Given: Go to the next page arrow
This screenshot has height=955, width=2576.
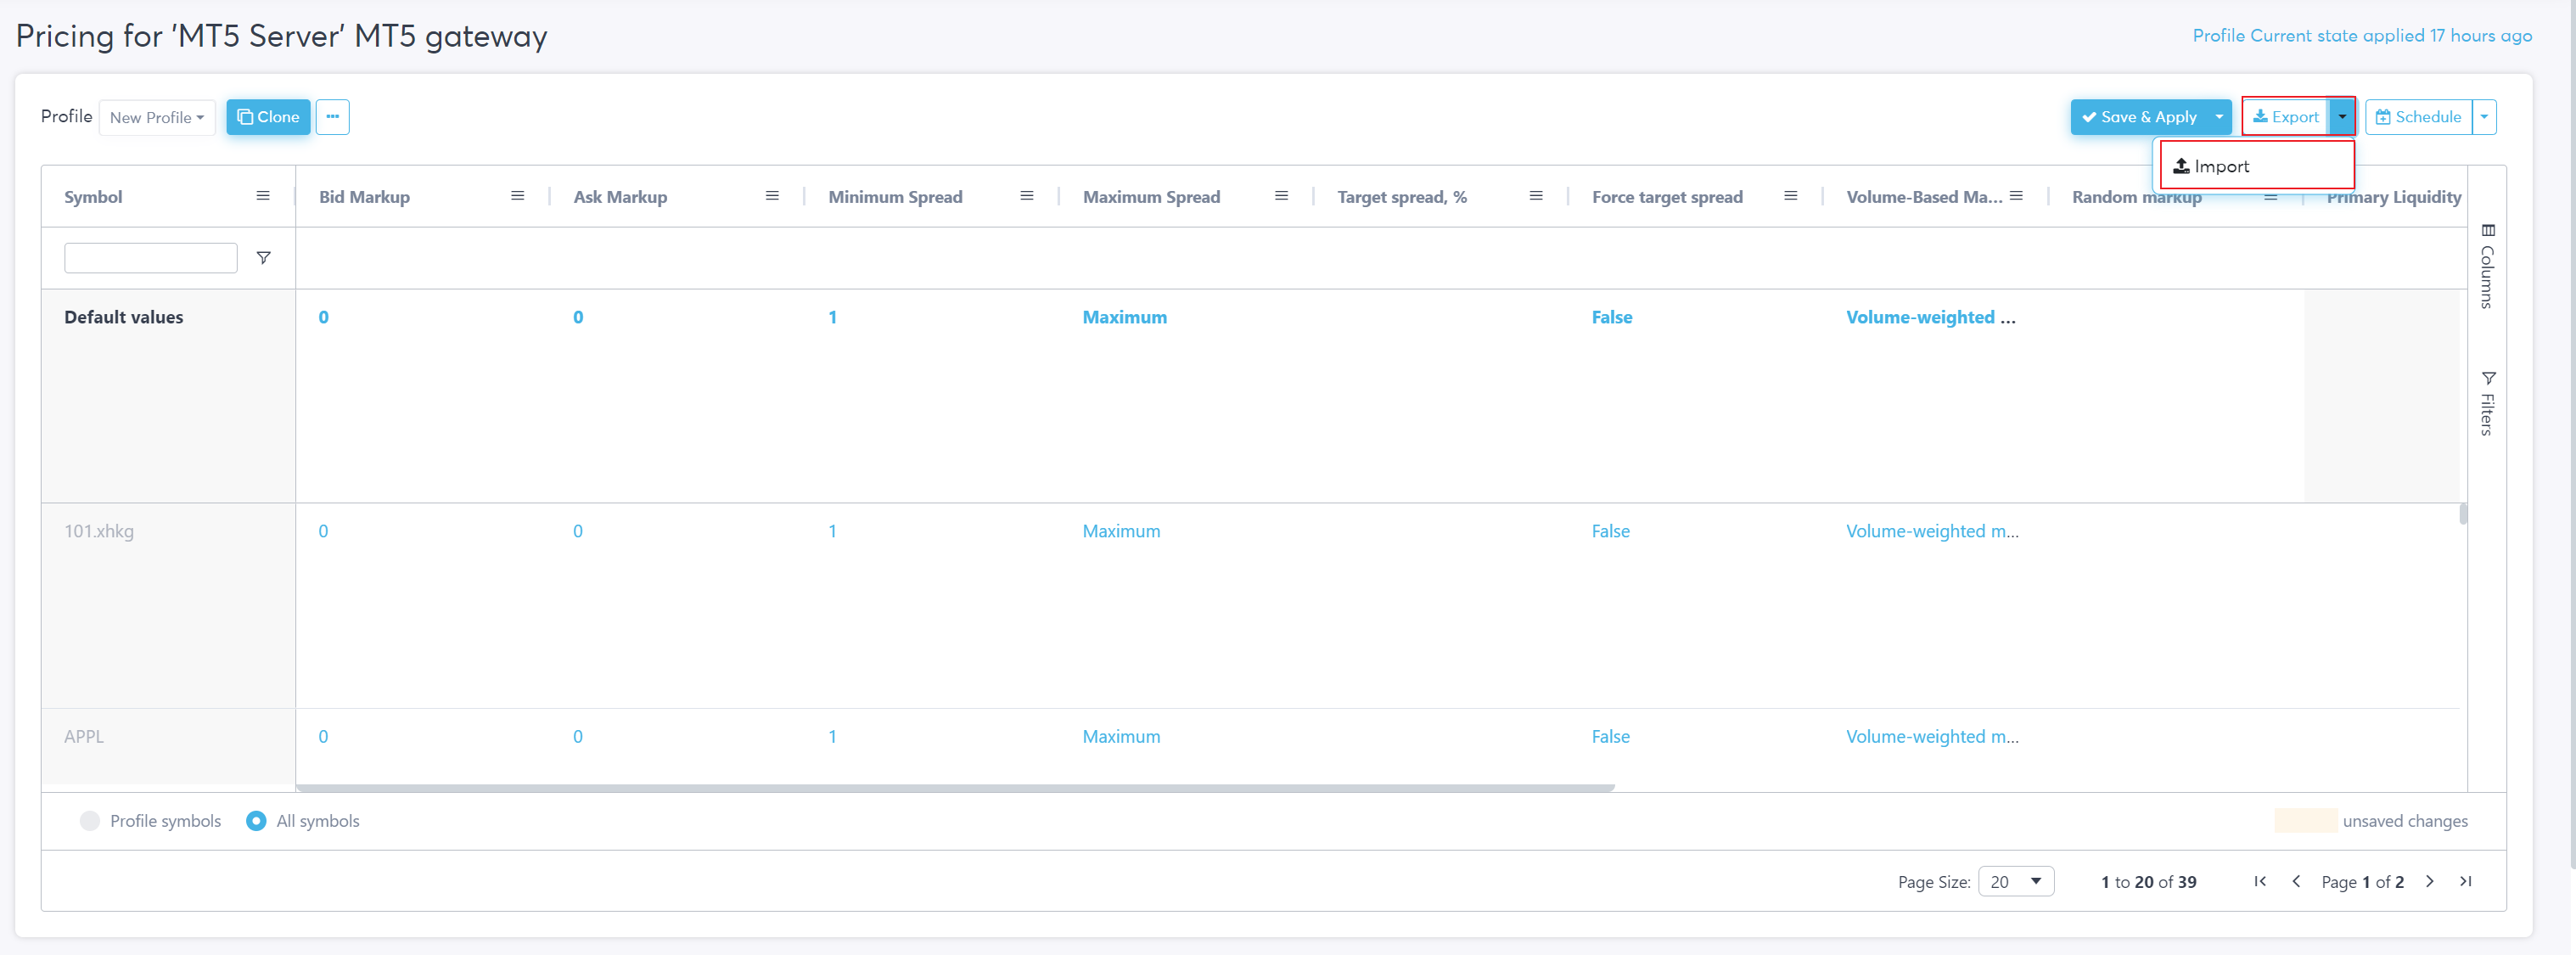Looking at the screenshot, I should click(x=2429, y=881).
